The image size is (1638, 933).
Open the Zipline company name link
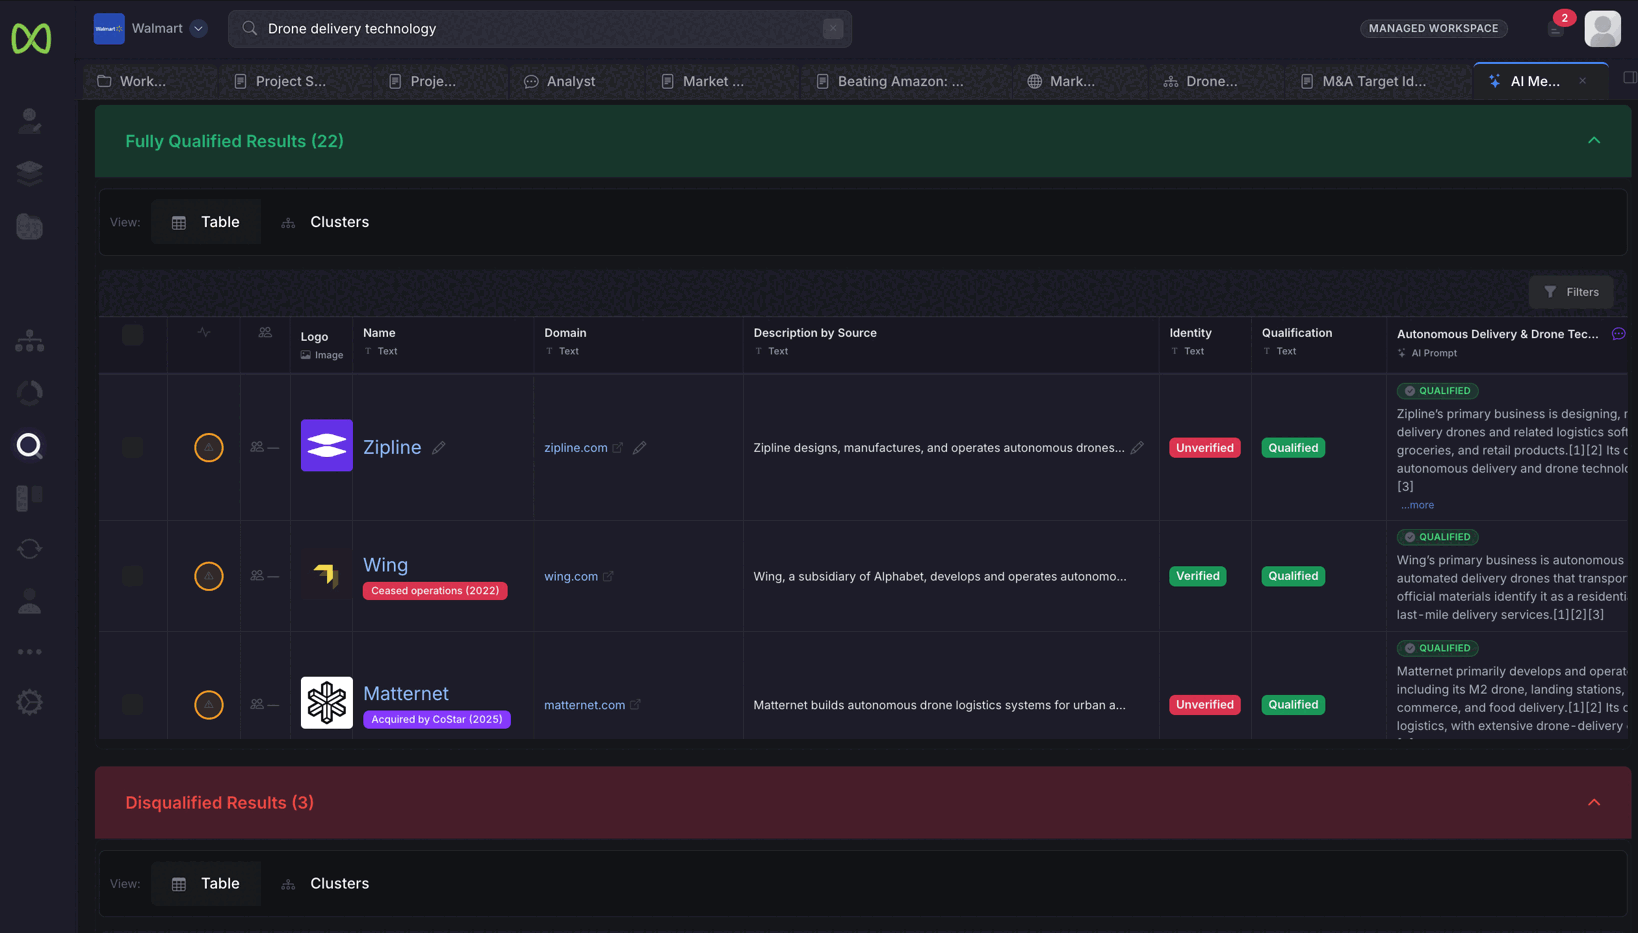[x=392, y=447]
